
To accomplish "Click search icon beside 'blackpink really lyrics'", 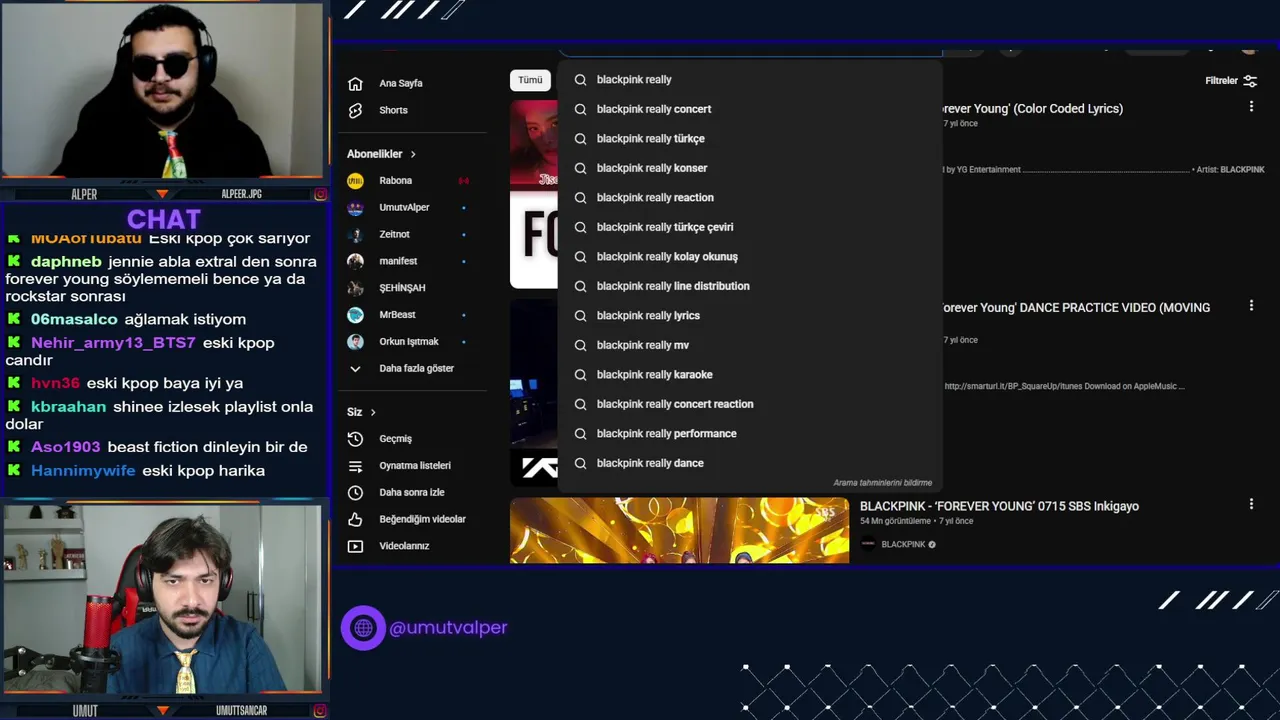I will point(580,316).
